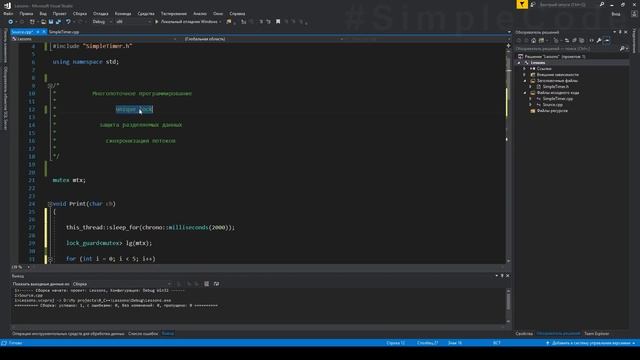
Task: Click the Forward icon in Solution Explorer
Action: tap(526, 40)
